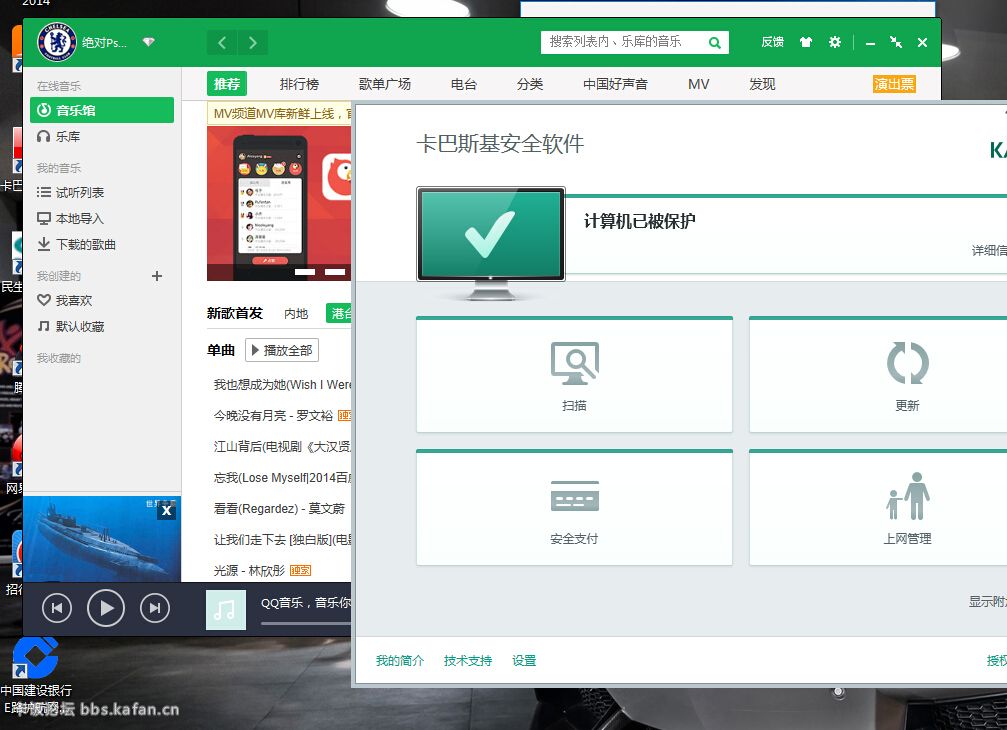
Task: Select song 忘我(Lose Myself)2014百
Action: (x=283, y=478)
